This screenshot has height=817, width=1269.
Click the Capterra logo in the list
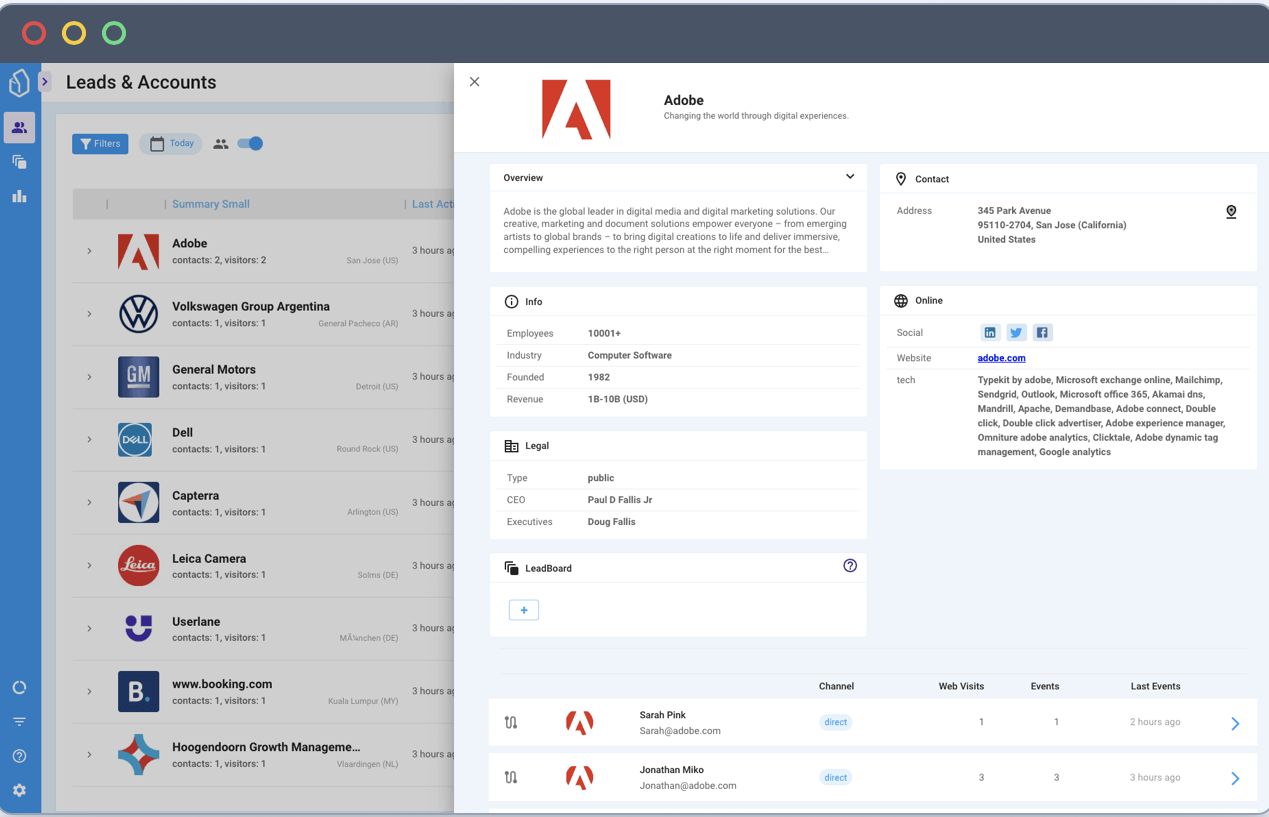tap(138, 503)
